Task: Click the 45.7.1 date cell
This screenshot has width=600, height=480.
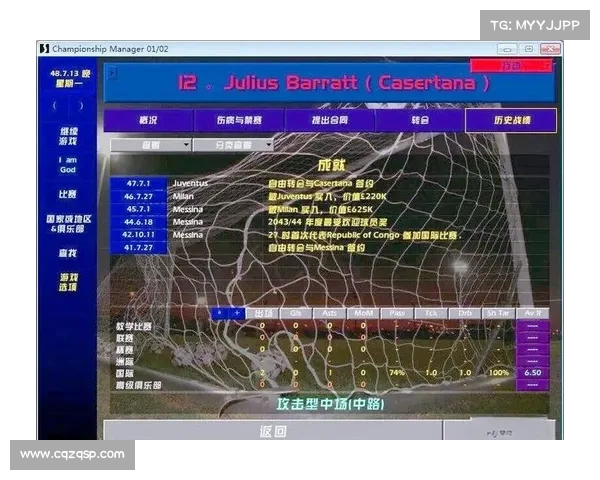Action: pos(139,209)
